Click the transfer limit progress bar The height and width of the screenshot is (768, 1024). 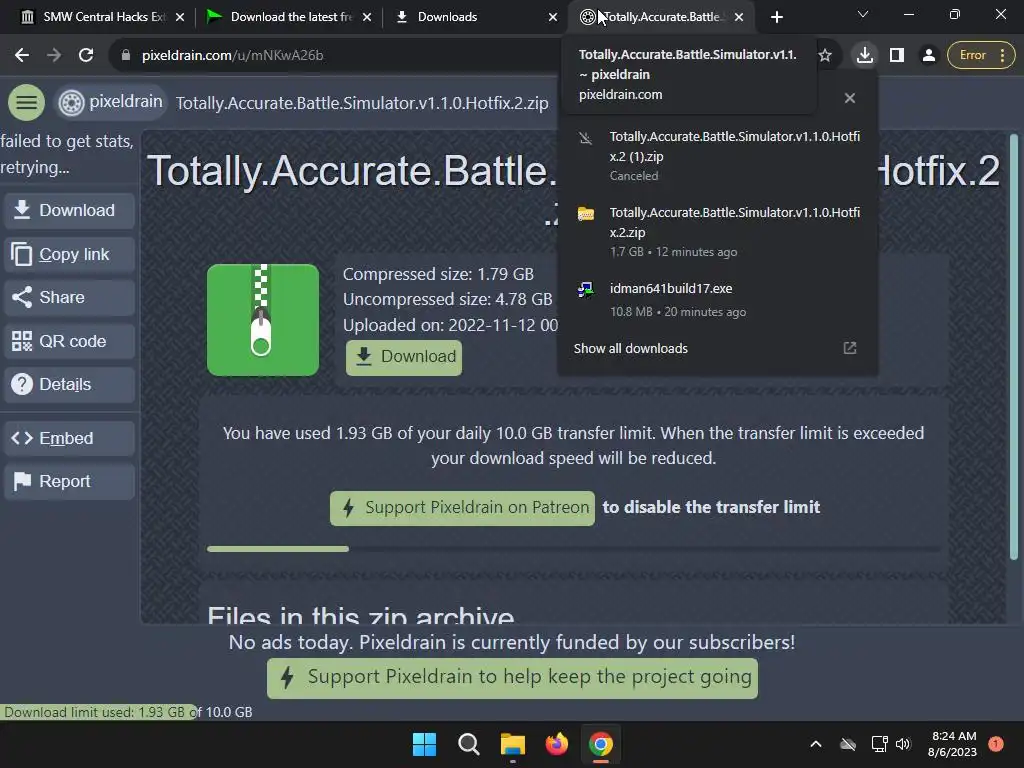tap(573, 549)
